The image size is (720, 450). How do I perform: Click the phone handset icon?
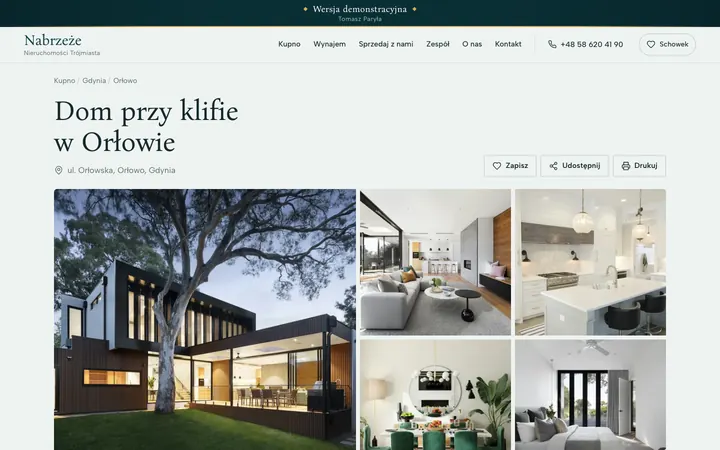click(x=552, y=45)
